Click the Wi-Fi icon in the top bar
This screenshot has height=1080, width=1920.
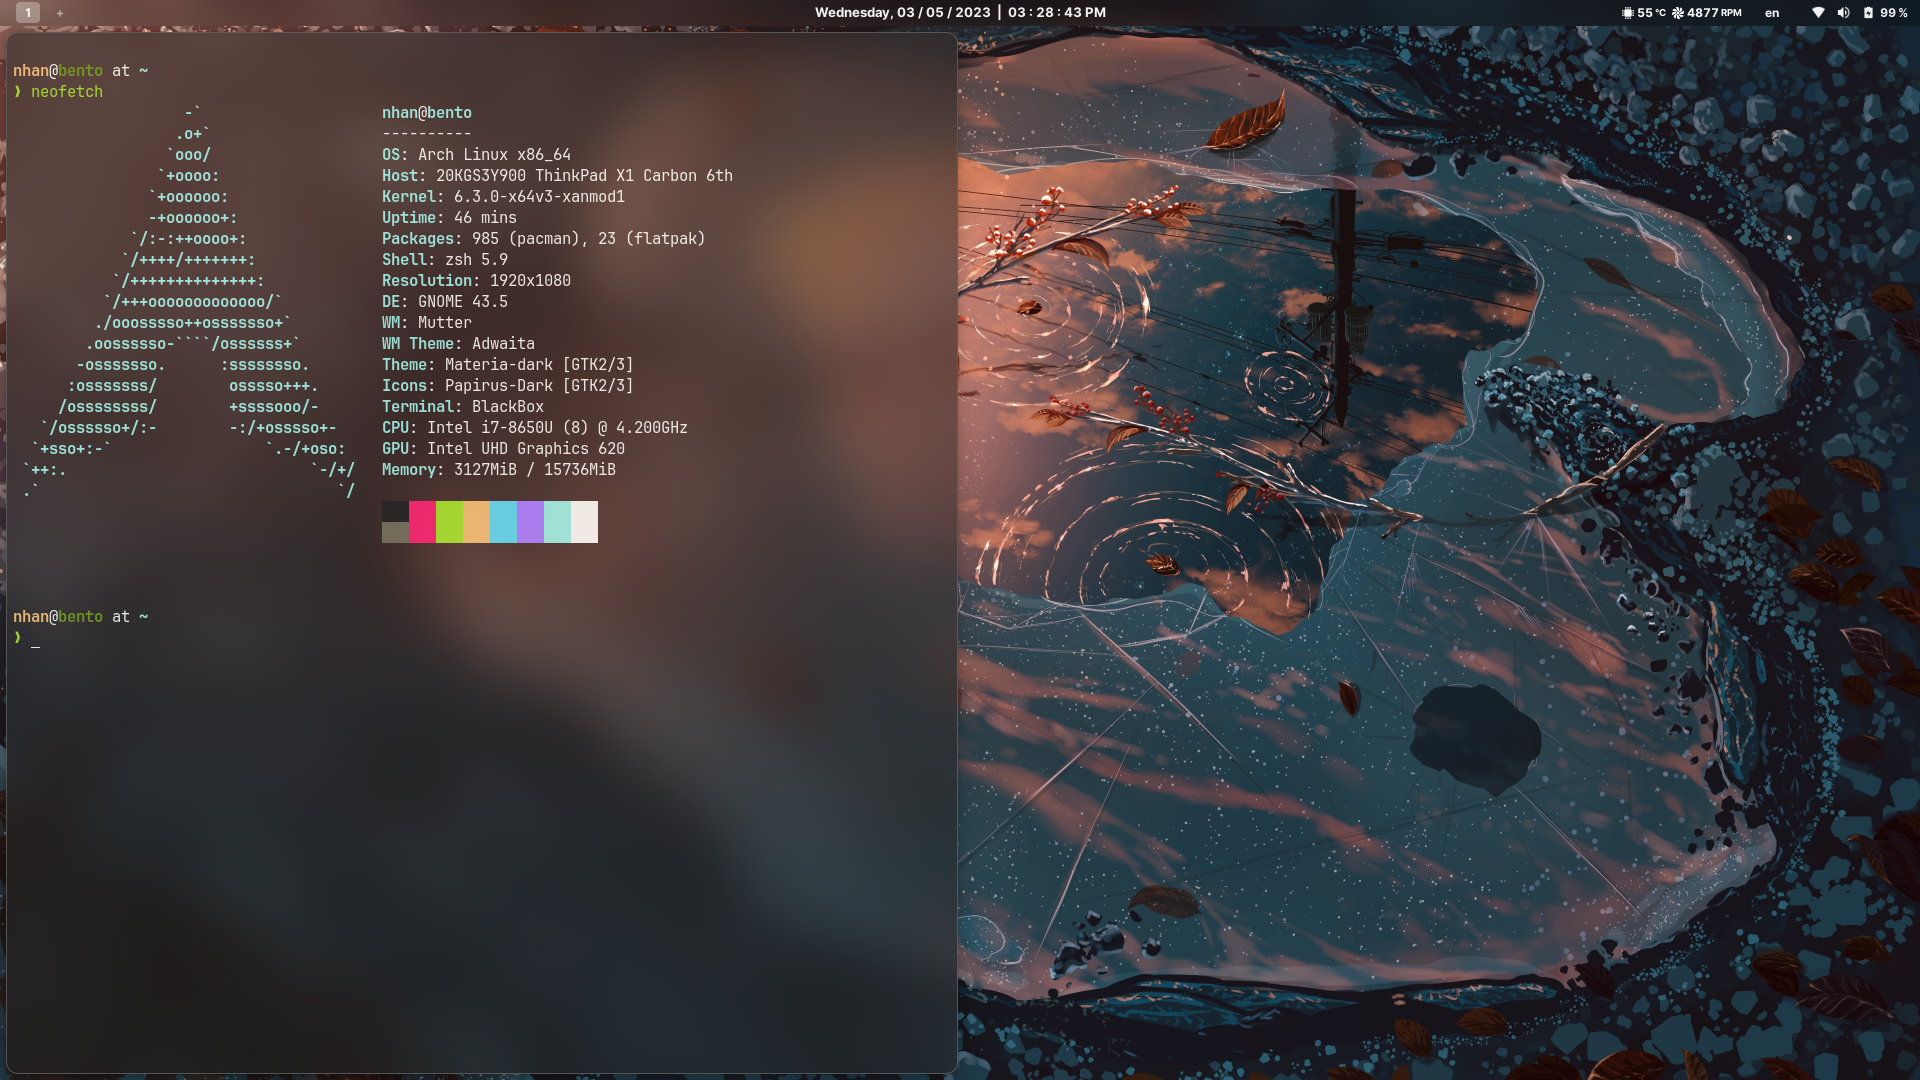[x=1820, y=13]
